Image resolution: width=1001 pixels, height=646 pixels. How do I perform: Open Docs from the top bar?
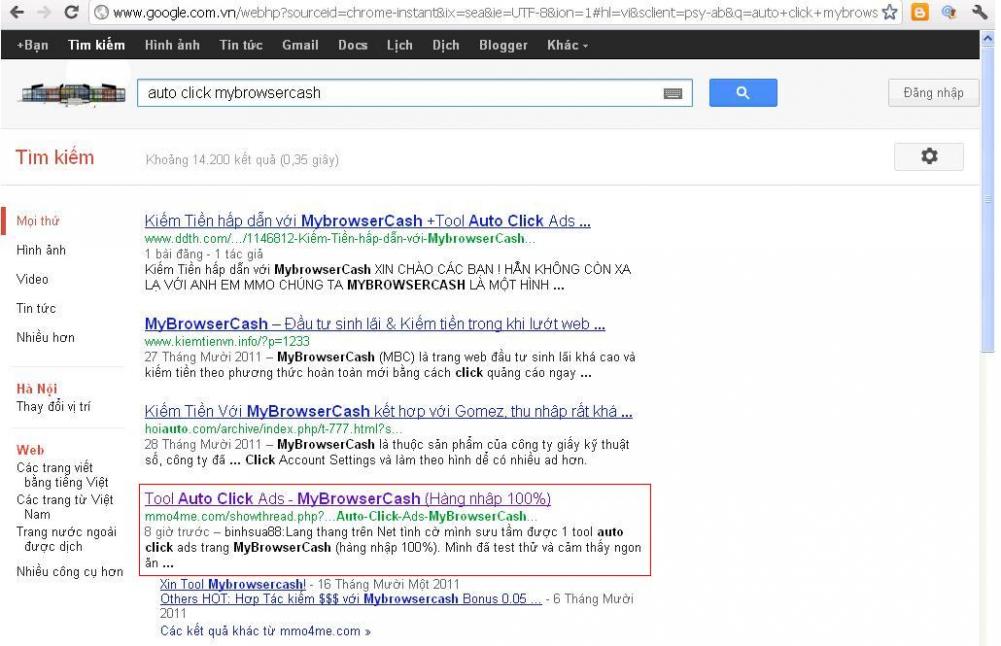coord(352,45)
